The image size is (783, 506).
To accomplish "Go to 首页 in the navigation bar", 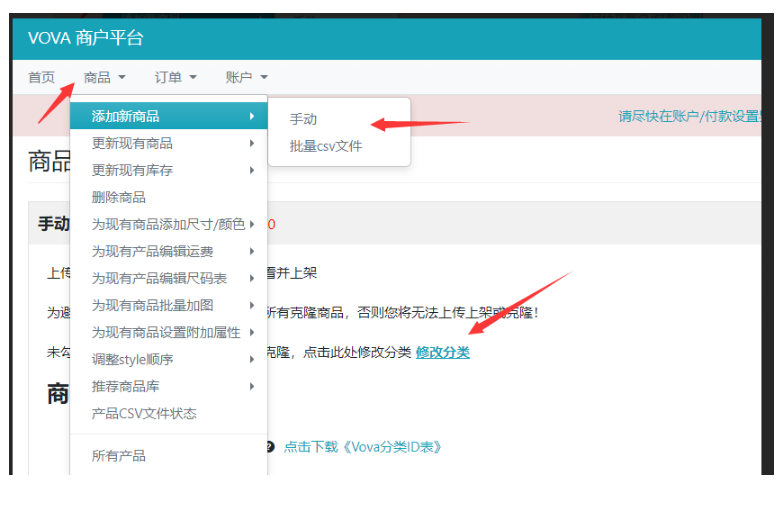I will [x=41, y=77].
